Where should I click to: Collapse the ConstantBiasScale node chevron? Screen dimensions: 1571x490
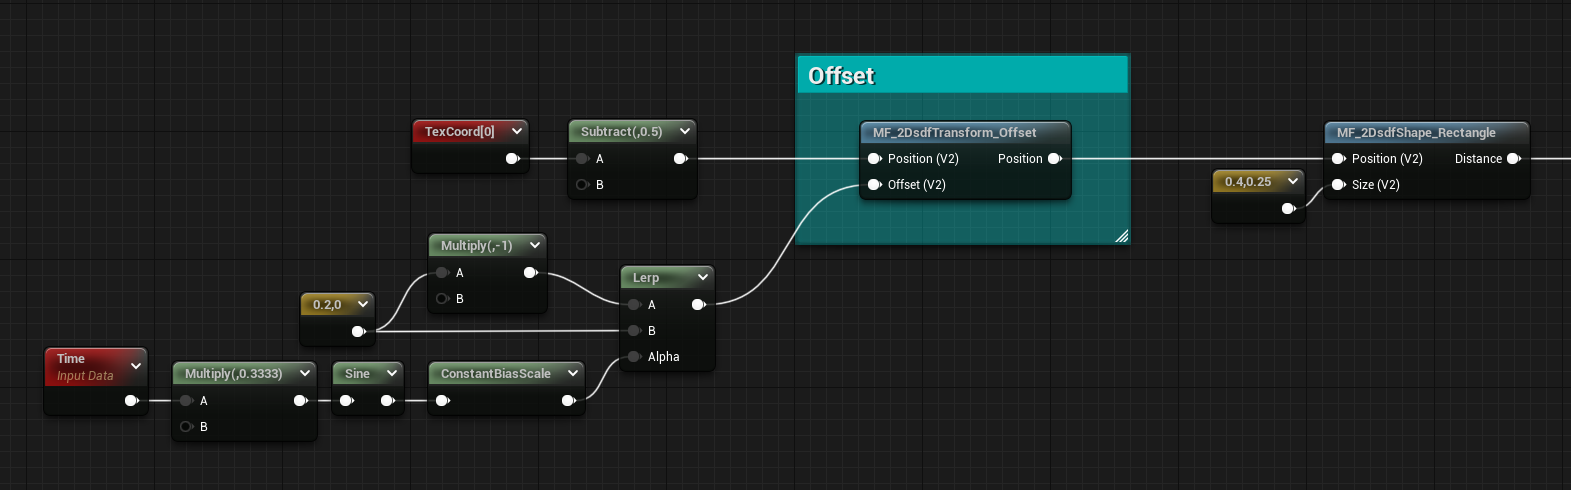click(x=573, y=373)
